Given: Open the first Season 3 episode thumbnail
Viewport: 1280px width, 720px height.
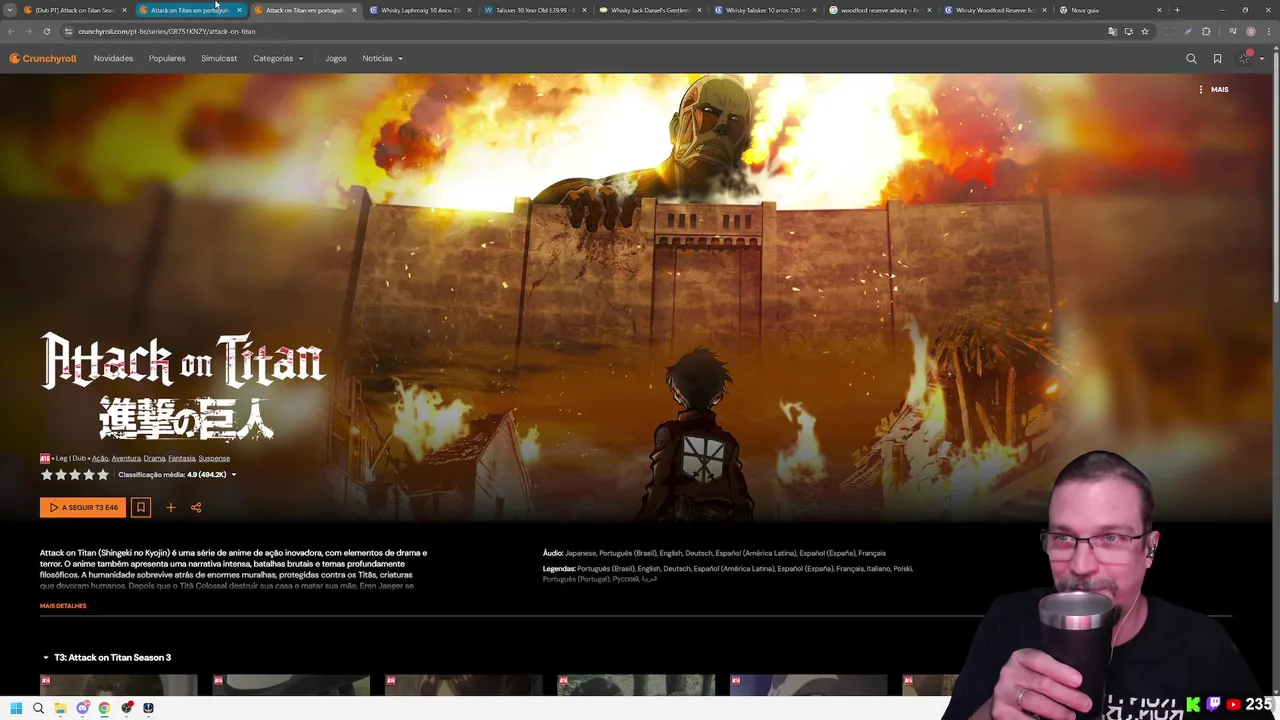Looking at the screenshot, I should 118,684.
